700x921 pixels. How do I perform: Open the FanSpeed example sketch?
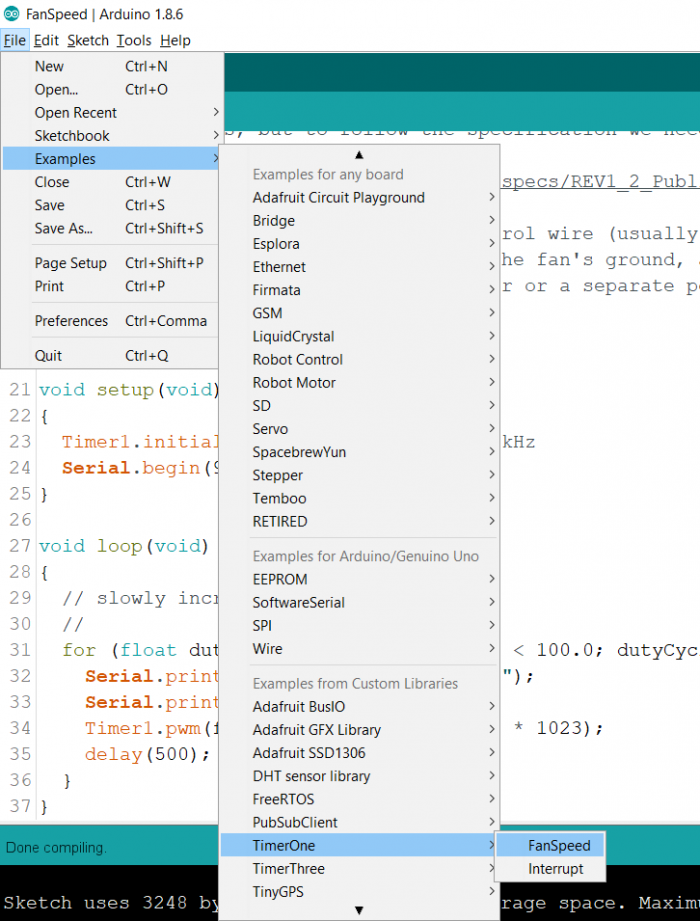point(559,845)
